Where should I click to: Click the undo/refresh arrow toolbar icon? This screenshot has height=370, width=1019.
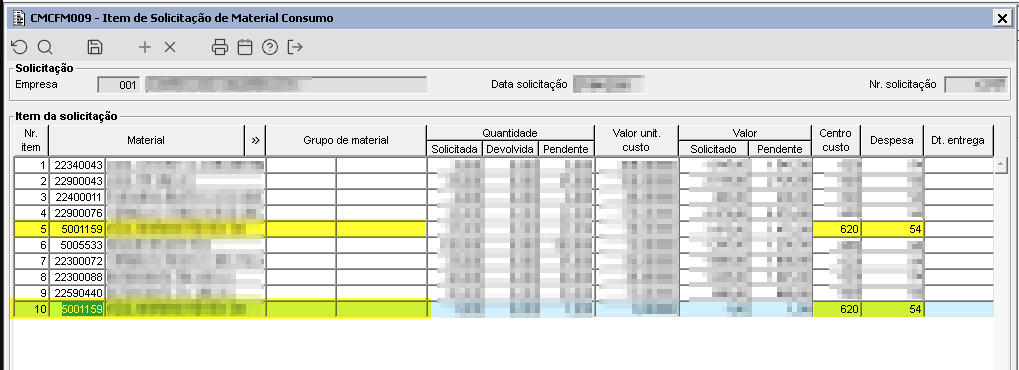19,47
